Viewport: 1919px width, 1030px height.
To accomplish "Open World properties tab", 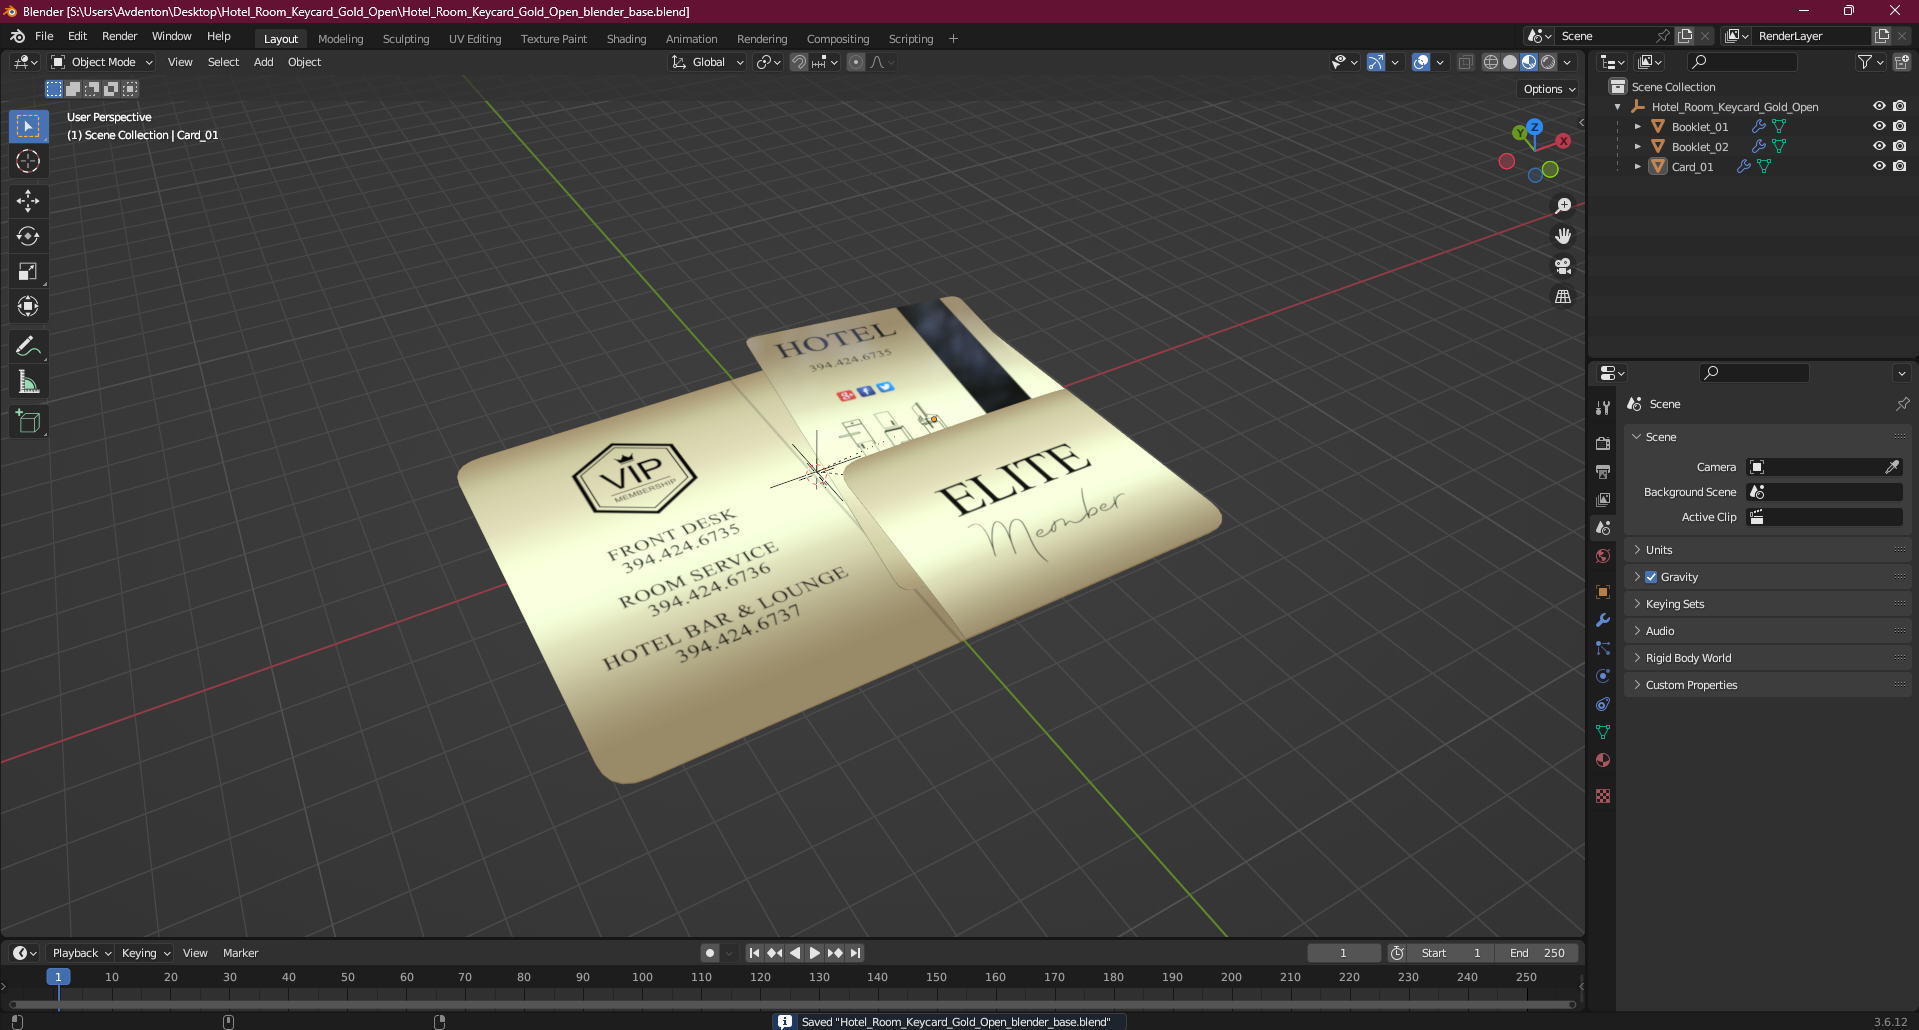I will [1603, 556].
